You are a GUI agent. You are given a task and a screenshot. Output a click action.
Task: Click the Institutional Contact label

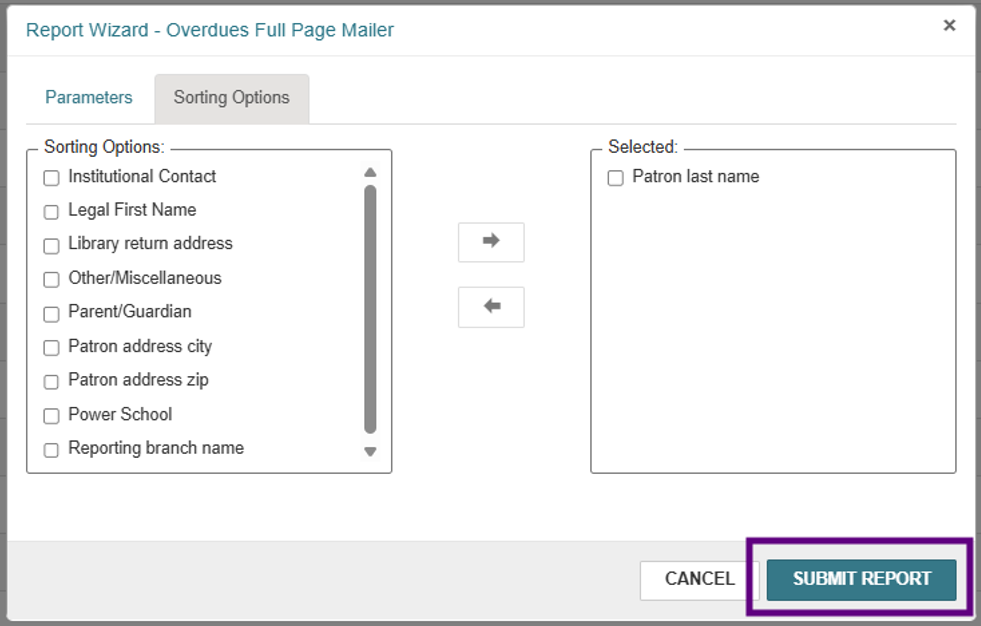(142, 176)
